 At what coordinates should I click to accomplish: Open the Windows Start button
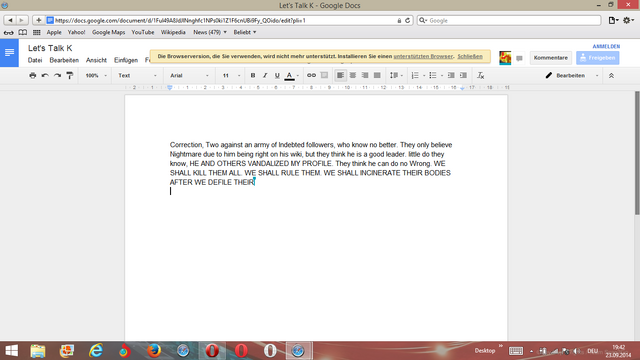[12, 351]
